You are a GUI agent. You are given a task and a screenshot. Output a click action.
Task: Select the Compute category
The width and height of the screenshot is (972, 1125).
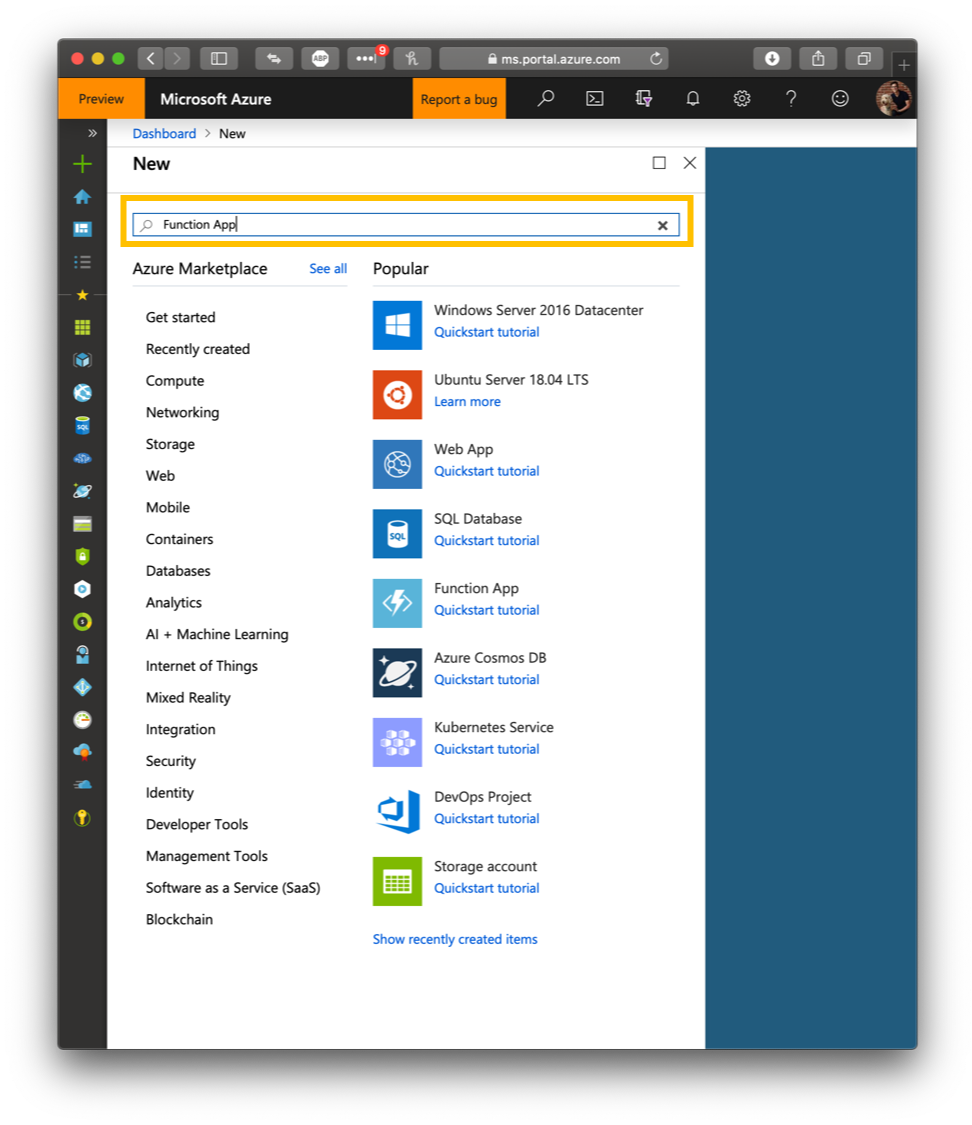pos(175,381)
